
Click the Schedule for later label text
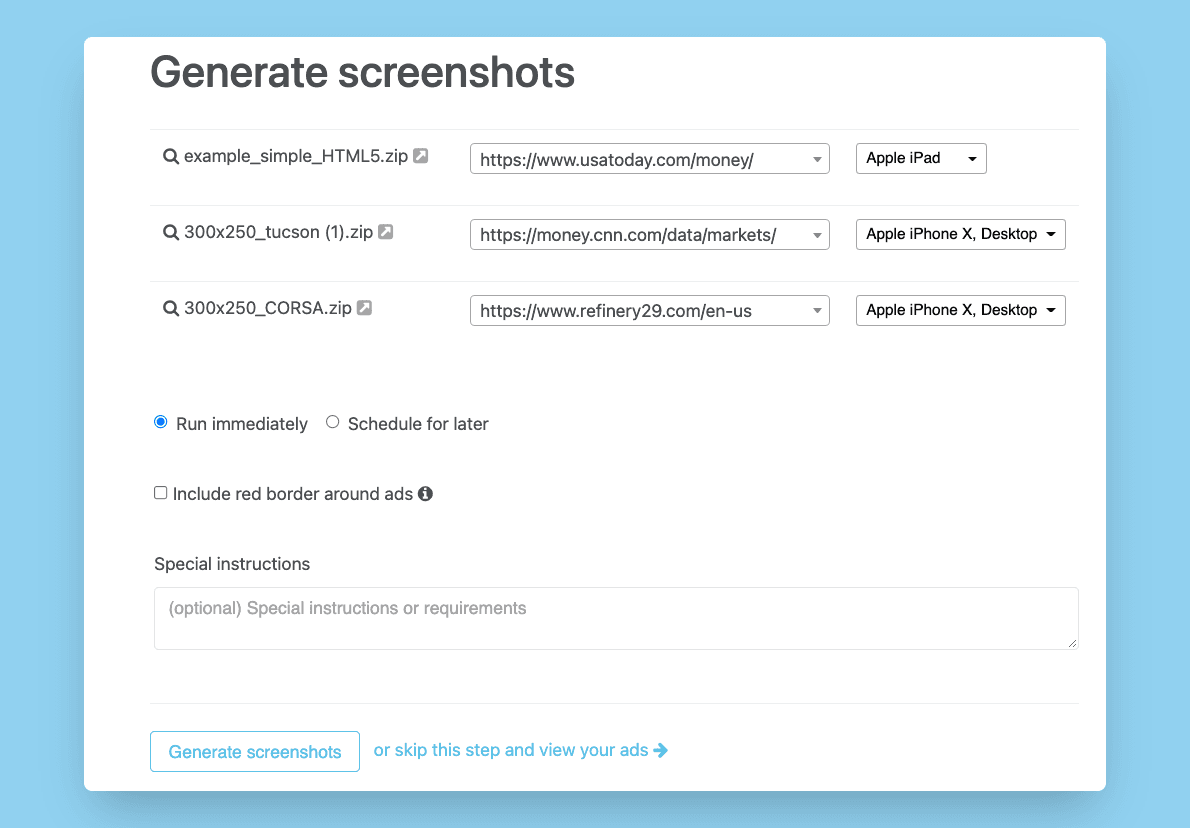(418, 423)
